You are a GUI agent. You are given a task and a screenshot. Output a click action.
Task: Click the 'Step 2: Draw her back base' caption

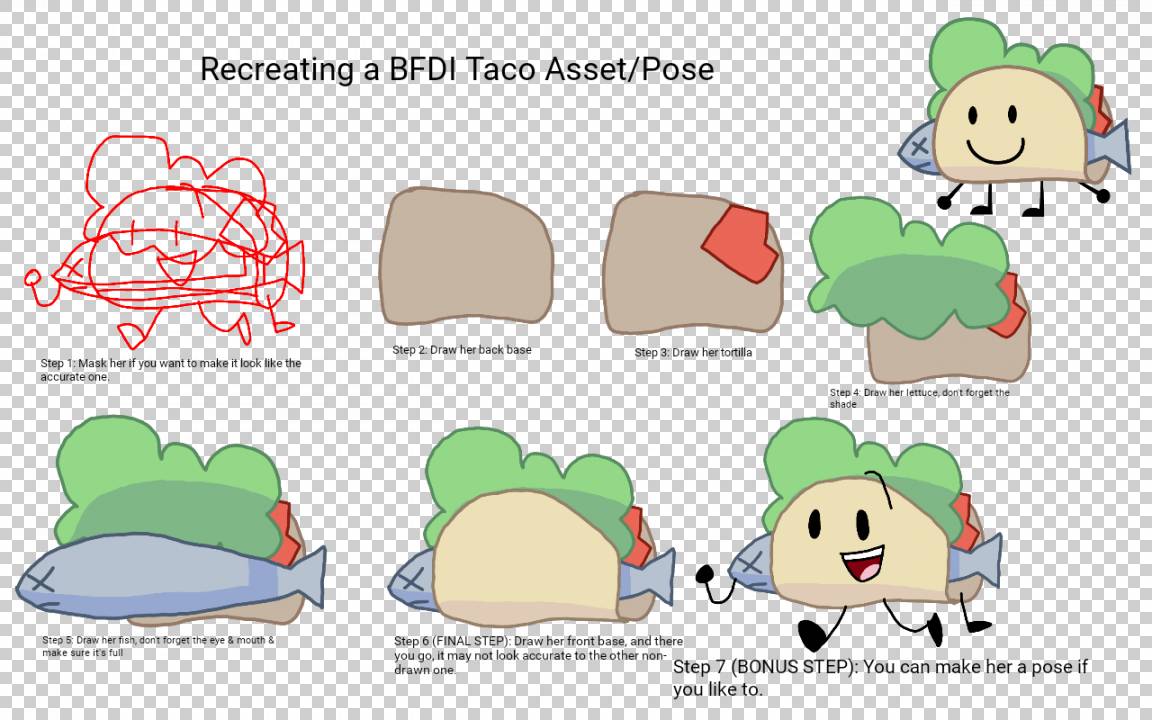click(462, 350)
